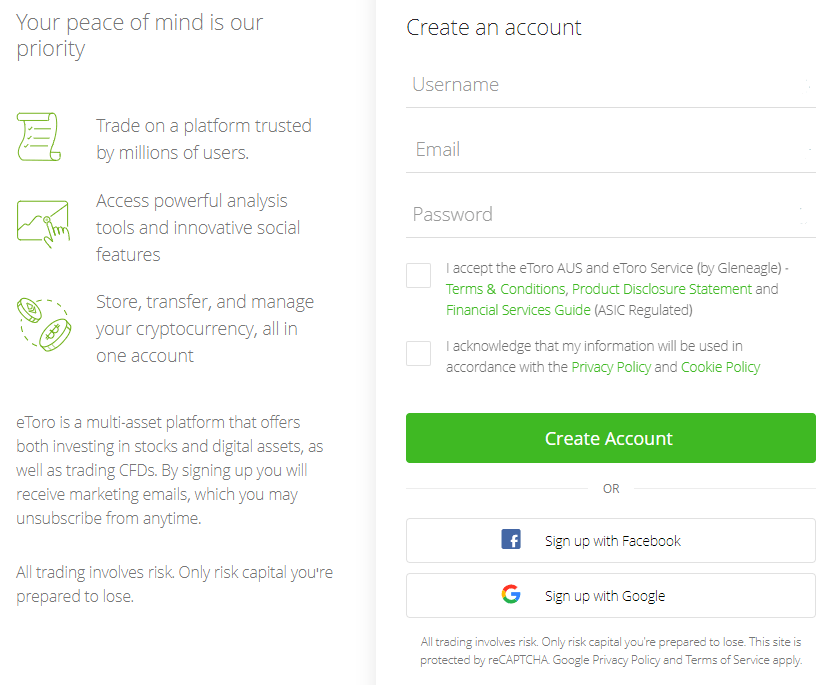The height and width of the screenshot is (685, 830).
Task: Choose Sign up with Facebook
Action: 610,540
